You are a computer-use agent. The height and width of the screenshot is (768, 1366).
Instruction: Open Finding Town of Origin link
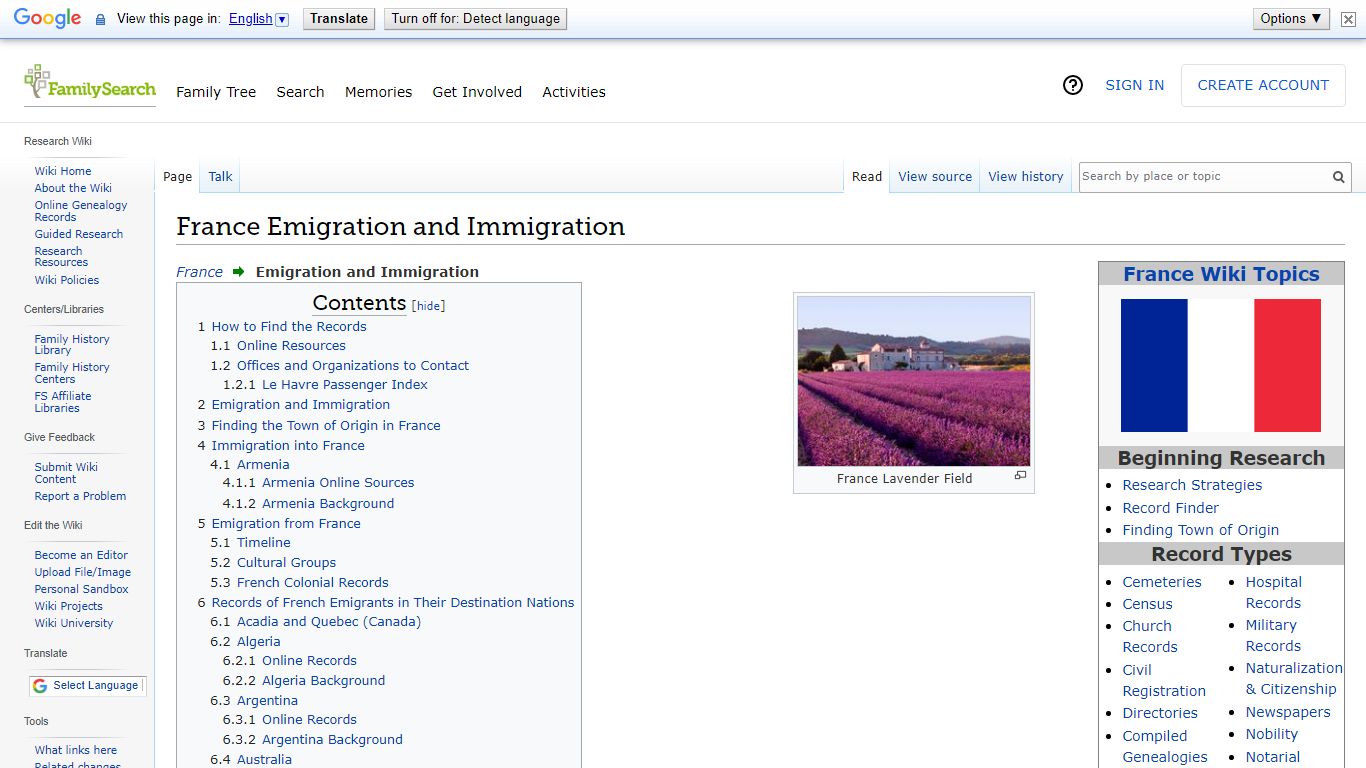[x=1200, y=530]
